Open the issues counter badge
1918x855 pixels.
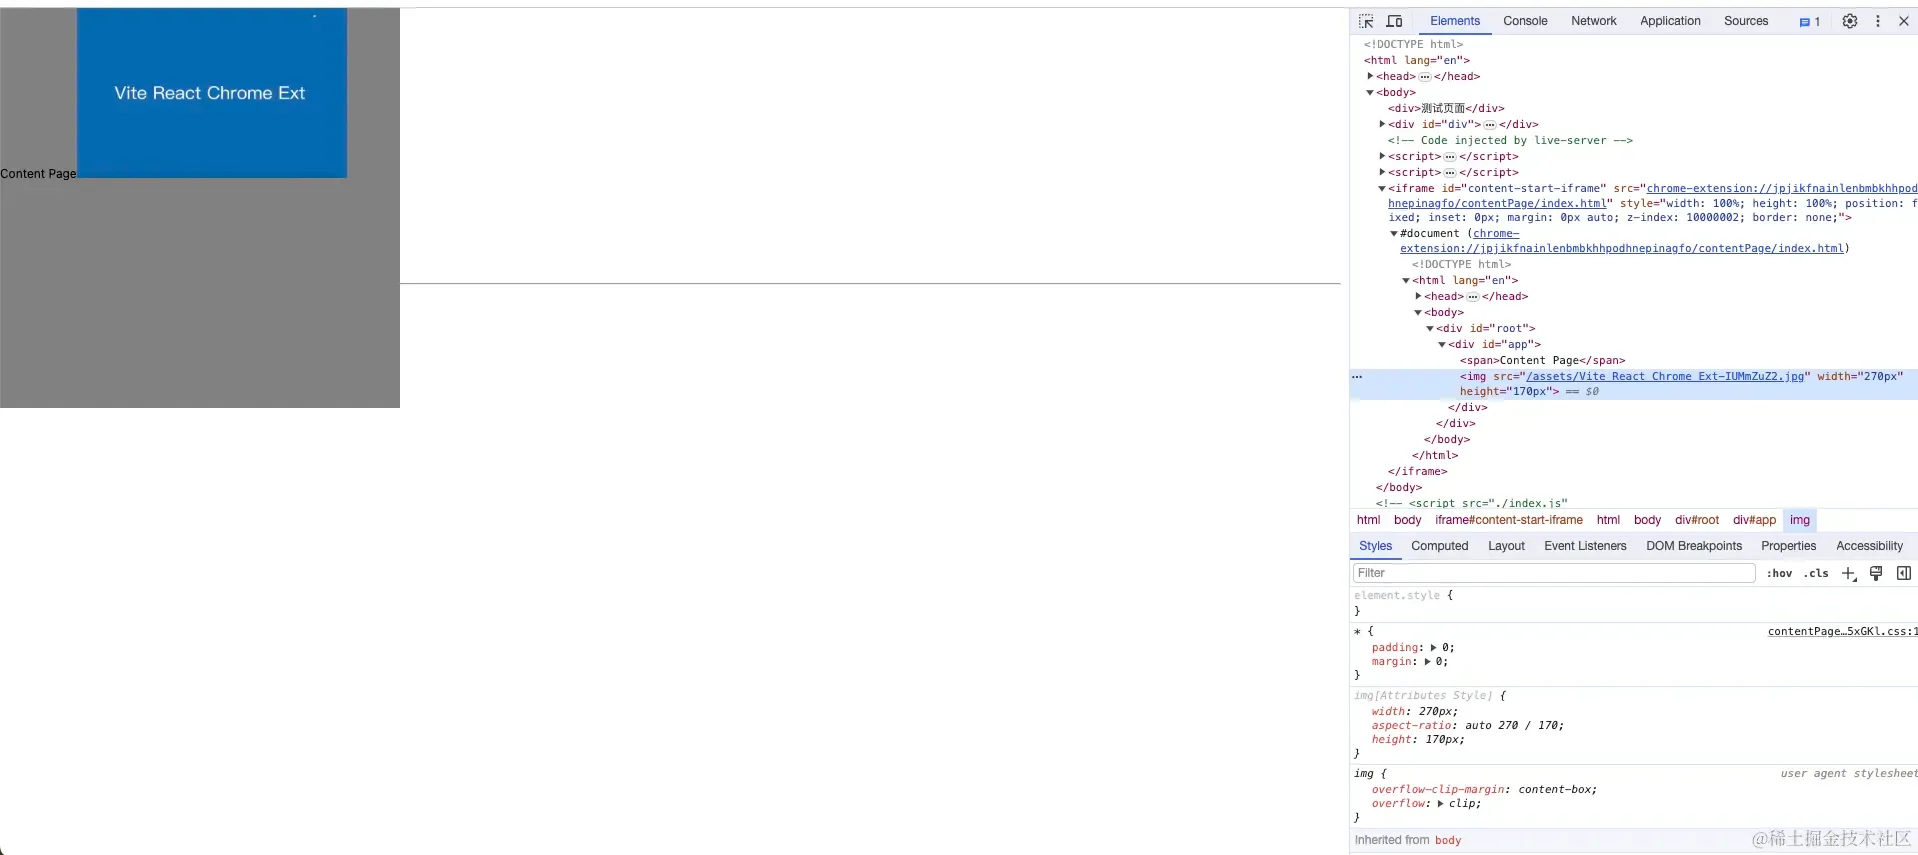[1810, 22]
